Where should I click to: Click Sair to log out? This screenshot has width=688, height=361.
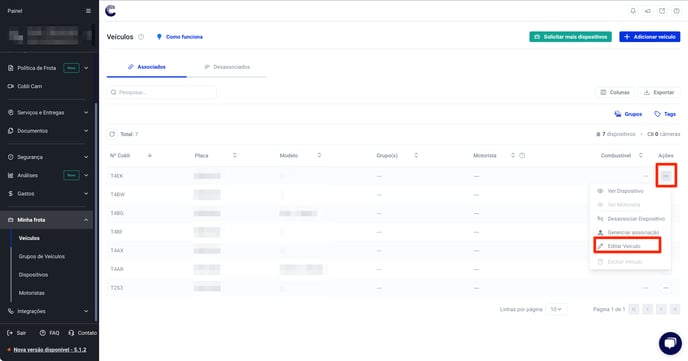pos(17,333)
